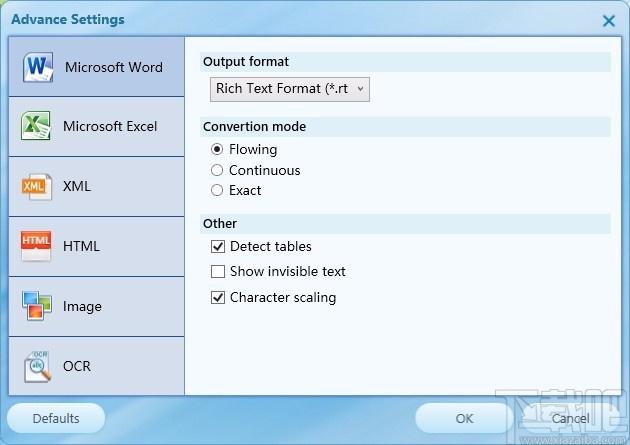Open the Output format dropdown
630x445 pixels.
click(x=290, y=89)
